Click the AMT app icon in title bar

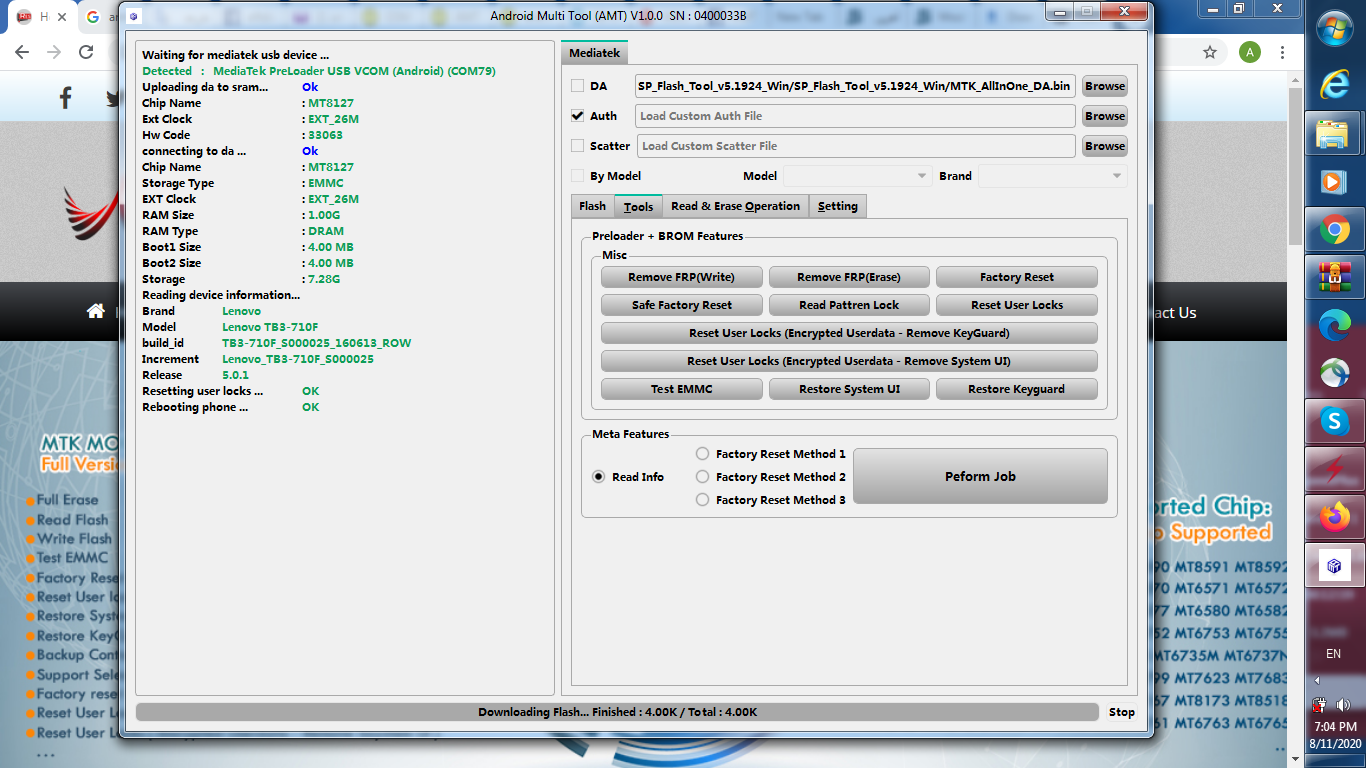(134, 16)
